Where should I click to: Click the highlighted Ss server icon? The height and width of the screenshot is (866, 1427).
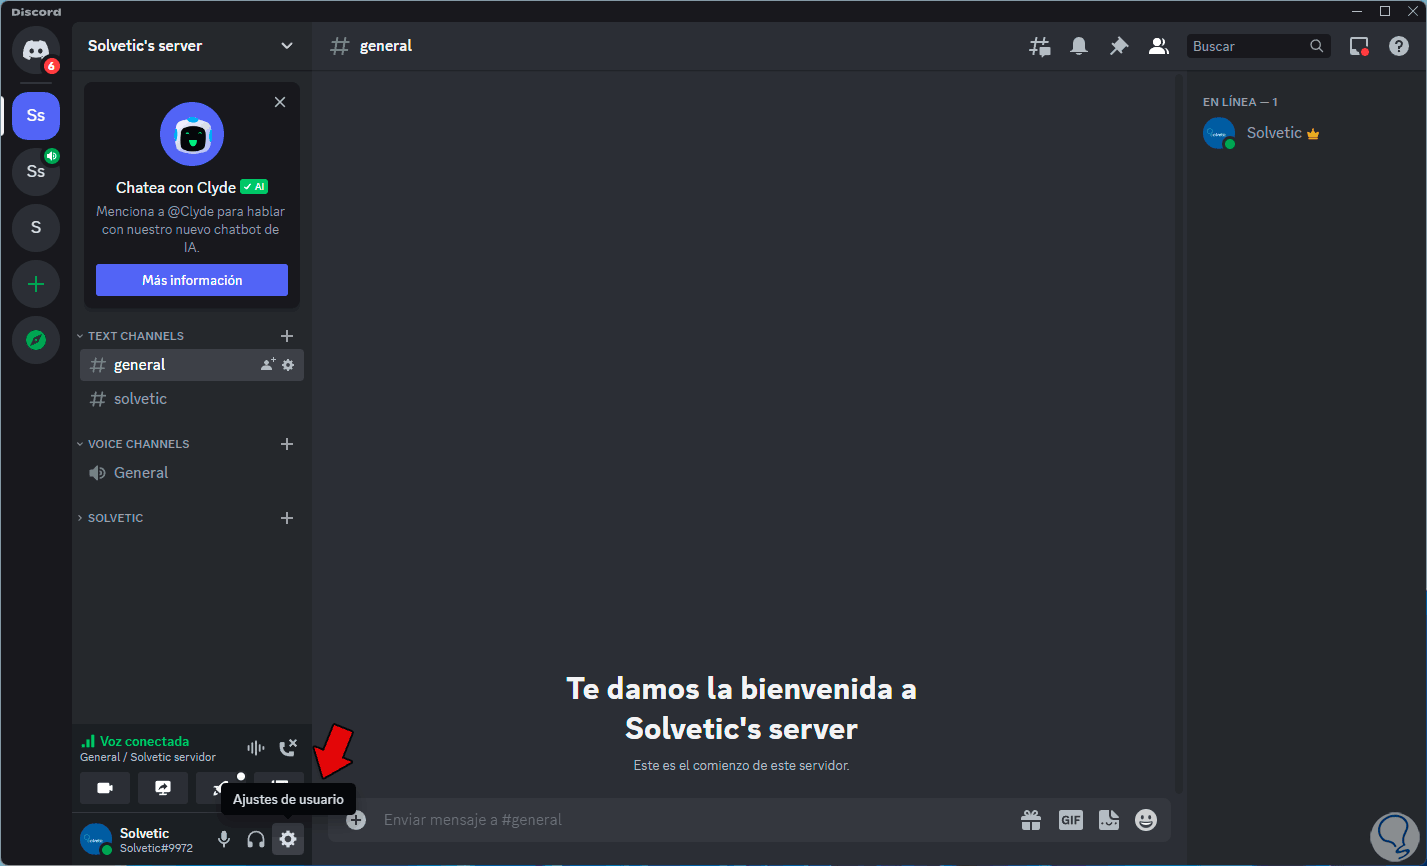pos(36,115)
